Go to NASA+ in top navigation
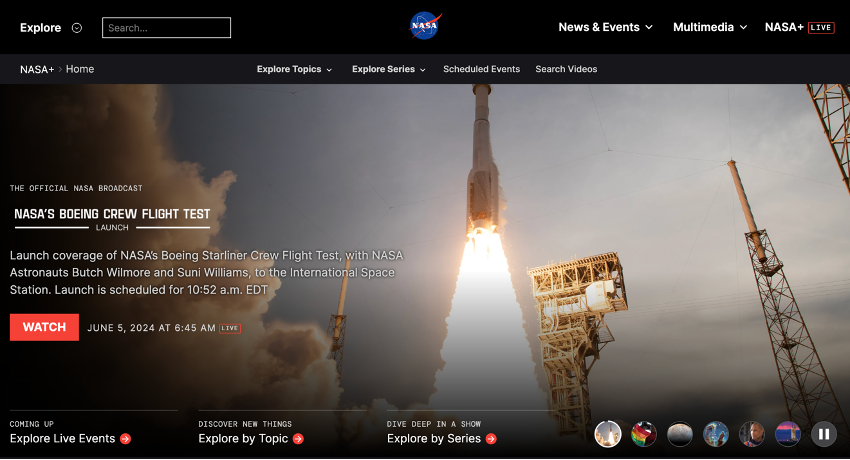Image resolution: width=850 pixels, height=460 pixels. [x=784, y=27]
